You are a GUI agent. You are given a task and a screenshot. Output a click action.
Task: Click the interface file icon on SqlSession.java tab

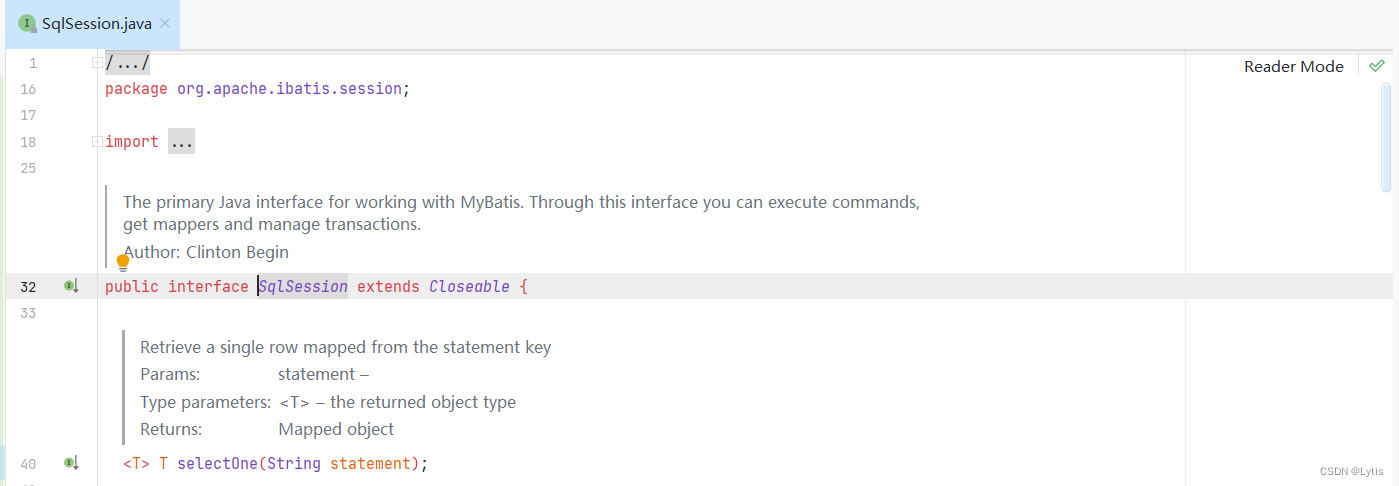[27, 23]
